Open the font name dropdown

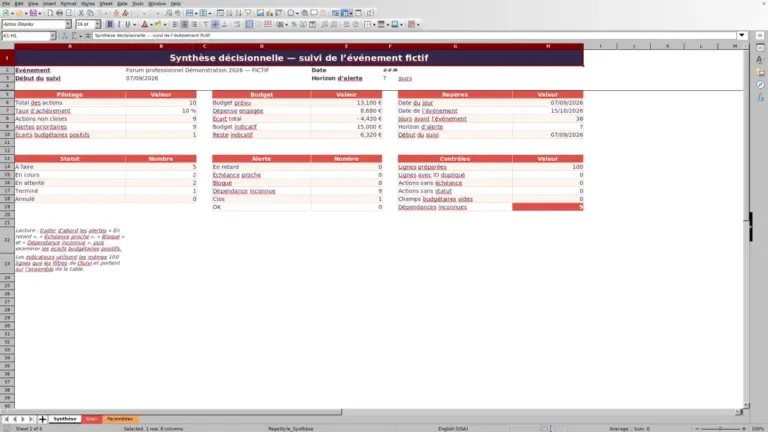pyautogui.click(x=68, y=24)
